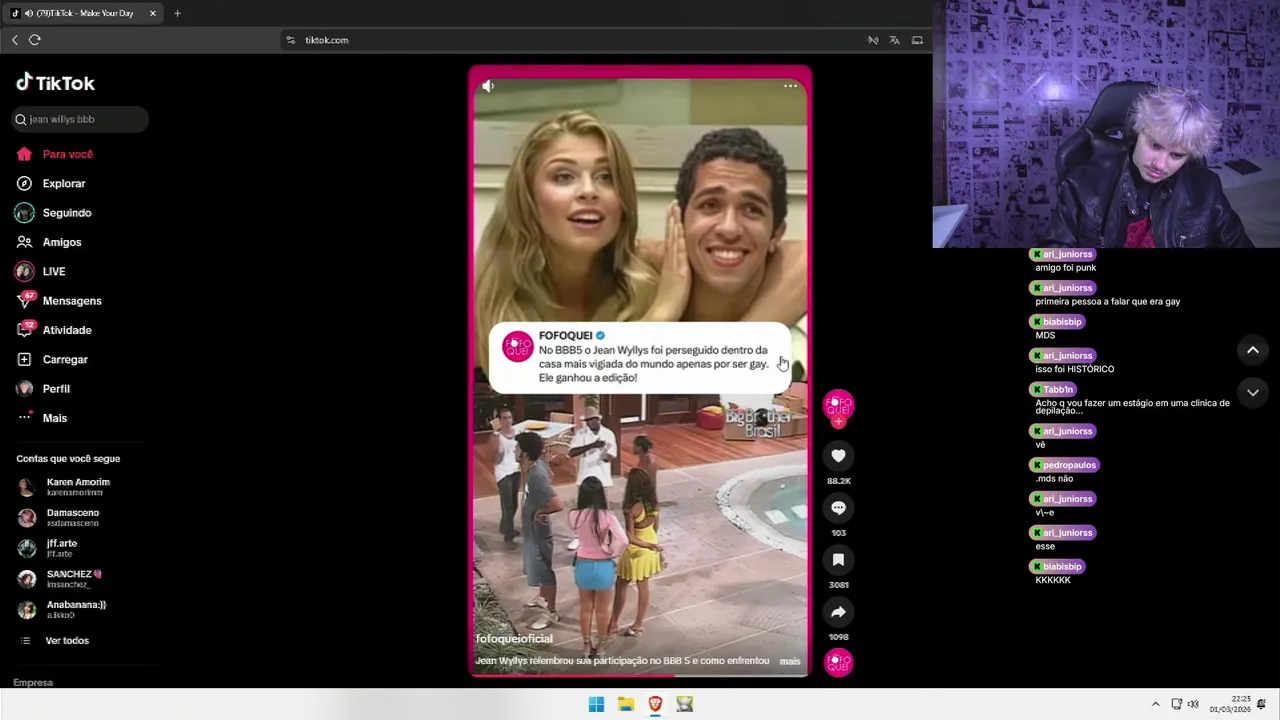Open FOFOQUEI creator avatar beside video

838,404
